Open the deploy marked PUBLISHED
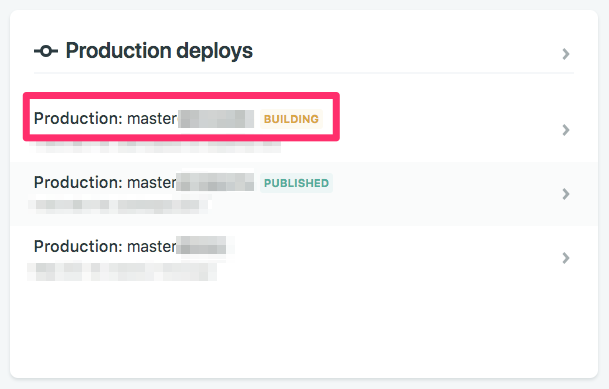Screen dimensions: 609x389 (304, 194)
